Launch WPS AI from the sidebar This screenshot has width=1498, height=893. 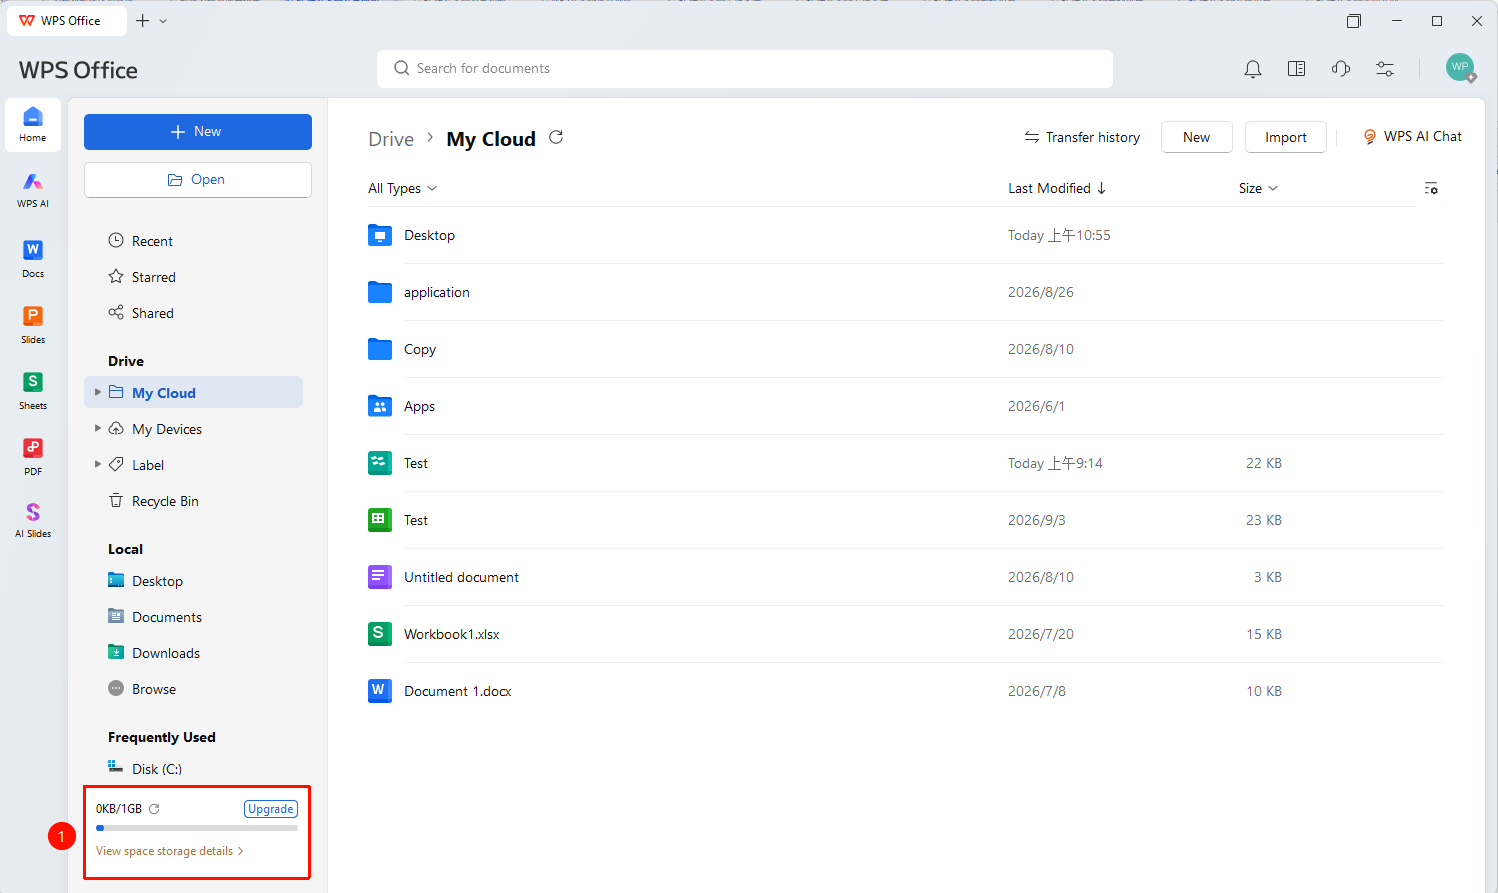33,189
